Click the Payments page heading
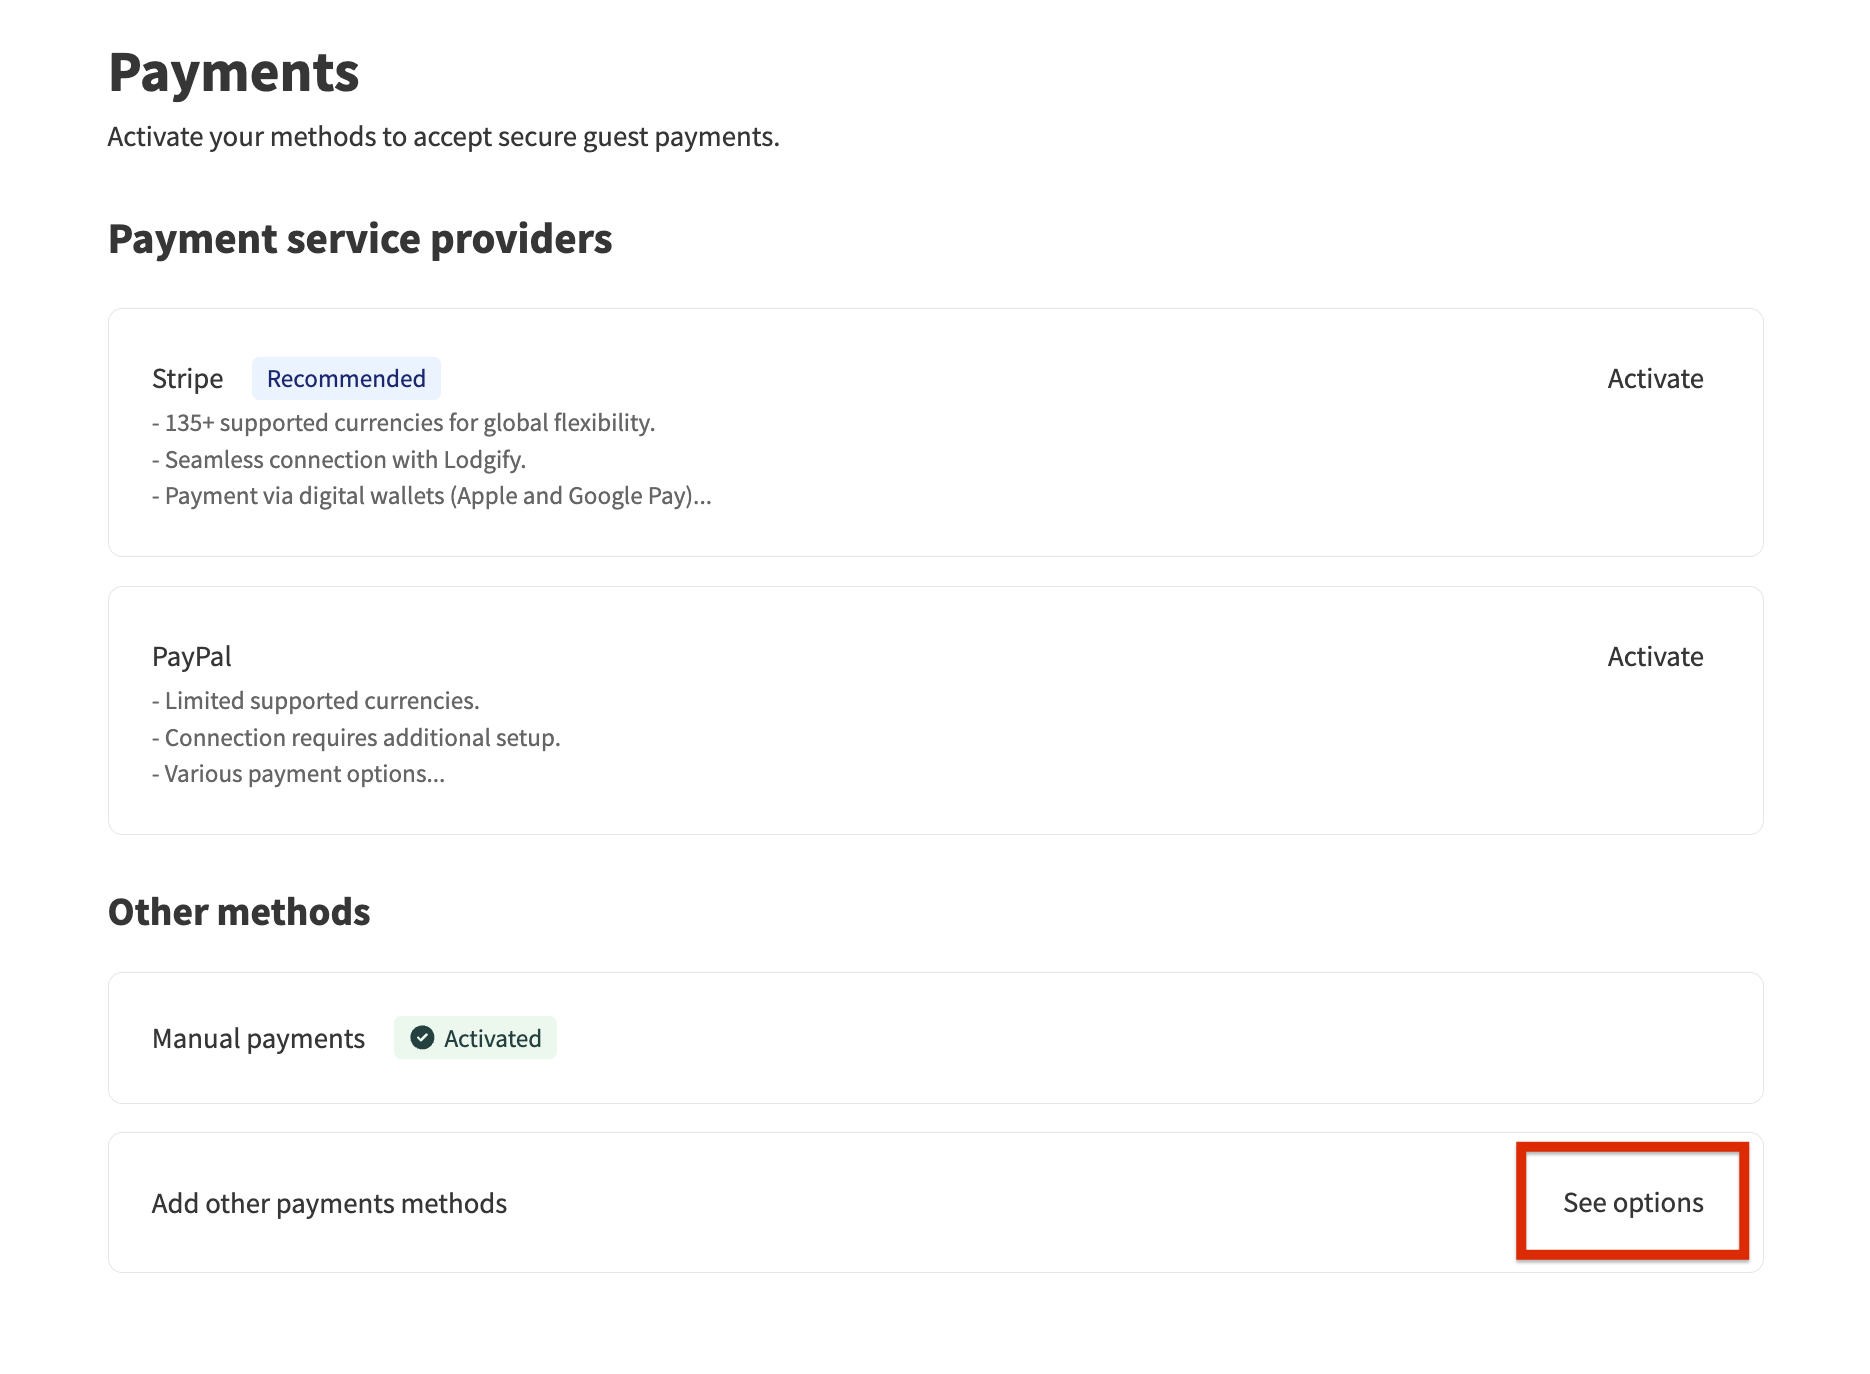This screenshot has width=1870, height=1374. click(233, 73)
